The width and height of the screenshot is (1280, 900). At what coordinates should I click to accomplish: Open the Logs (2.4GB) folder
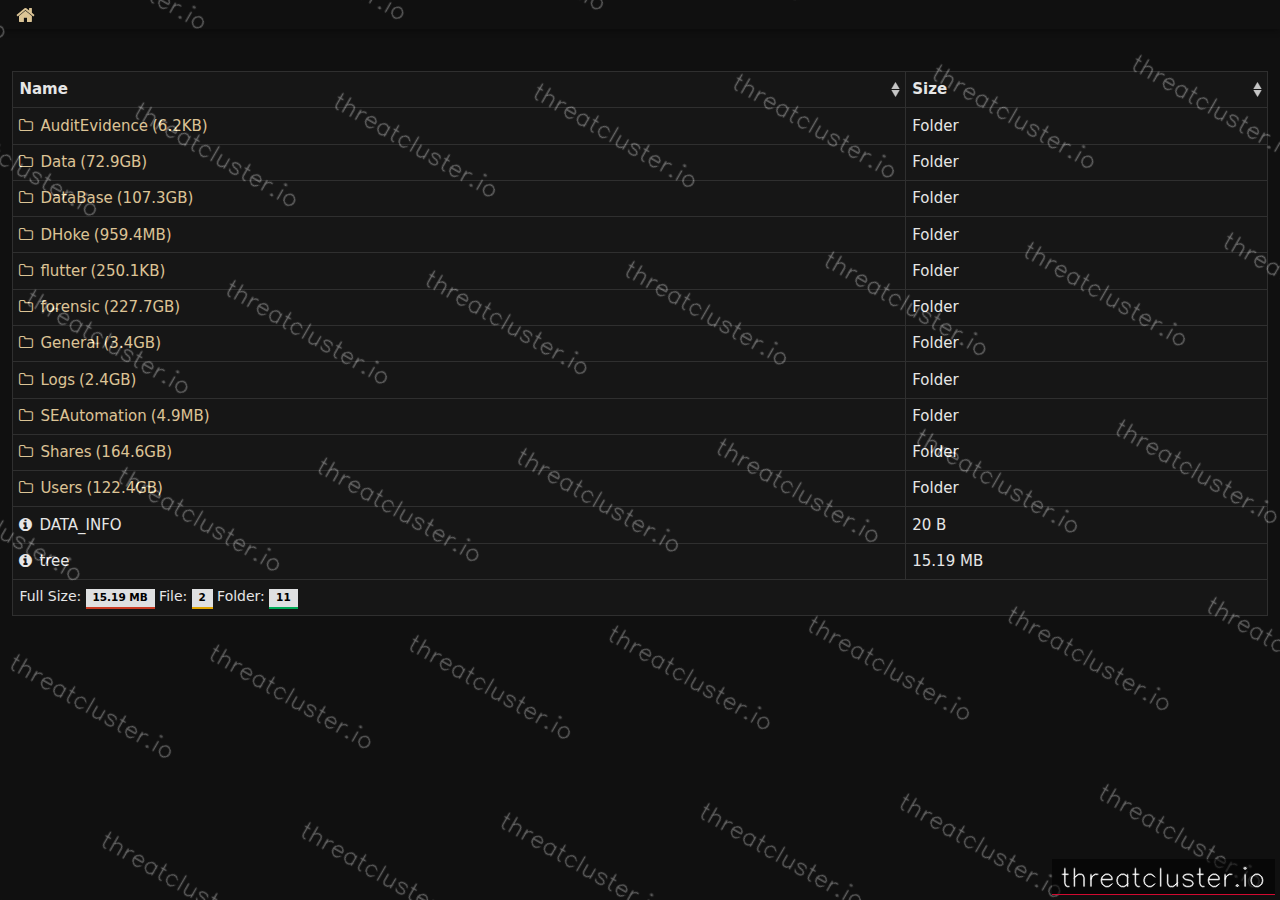pos(88,380)
